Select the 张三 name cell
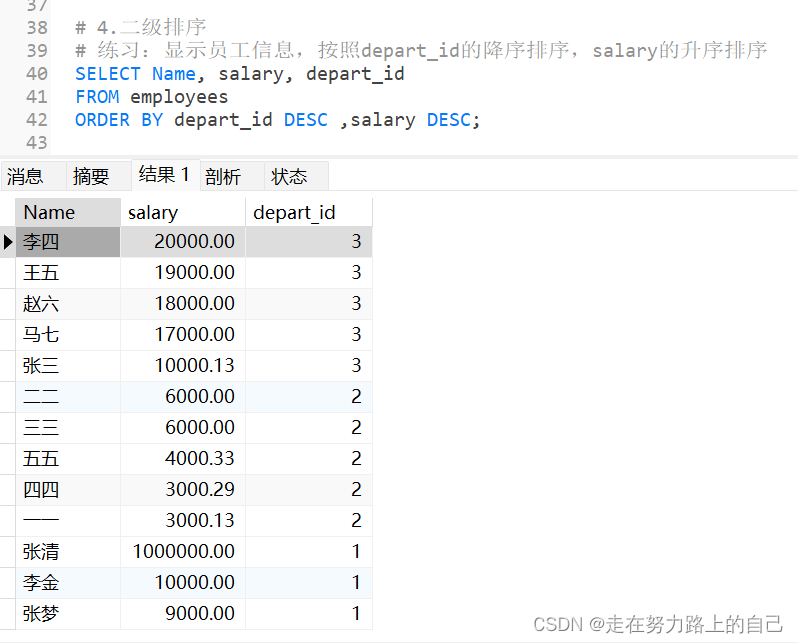The image size is (798, 643). click(68, 366)
